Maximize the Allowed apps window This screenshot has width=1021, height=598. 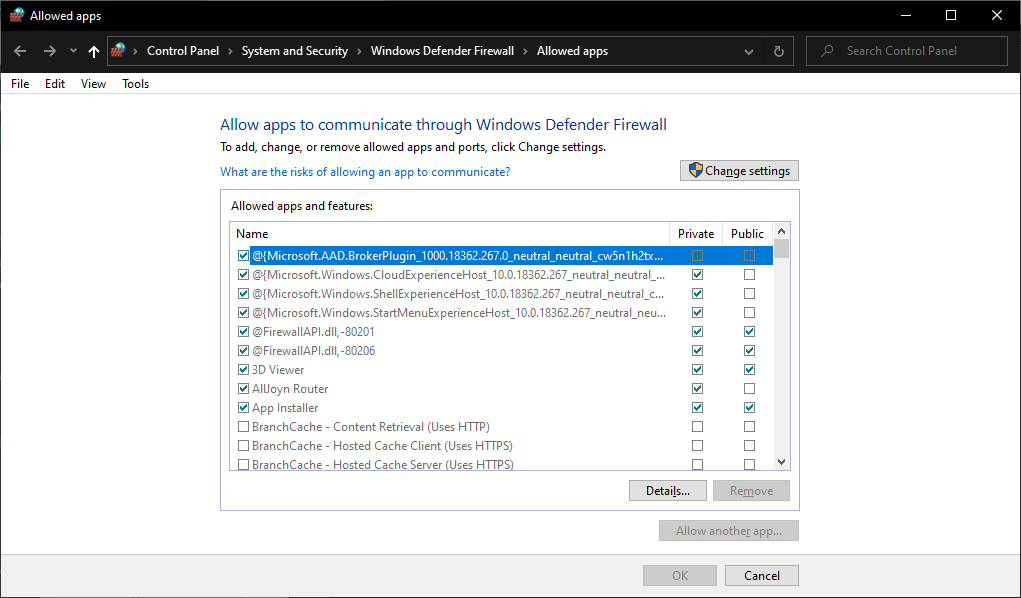[x=951, y=16]
